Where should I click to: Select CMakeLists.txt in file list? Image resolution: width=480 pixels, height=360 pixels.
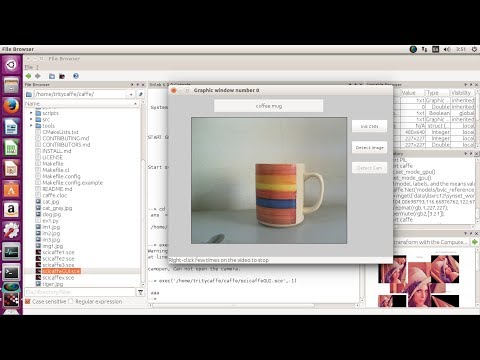pos(60,132)
